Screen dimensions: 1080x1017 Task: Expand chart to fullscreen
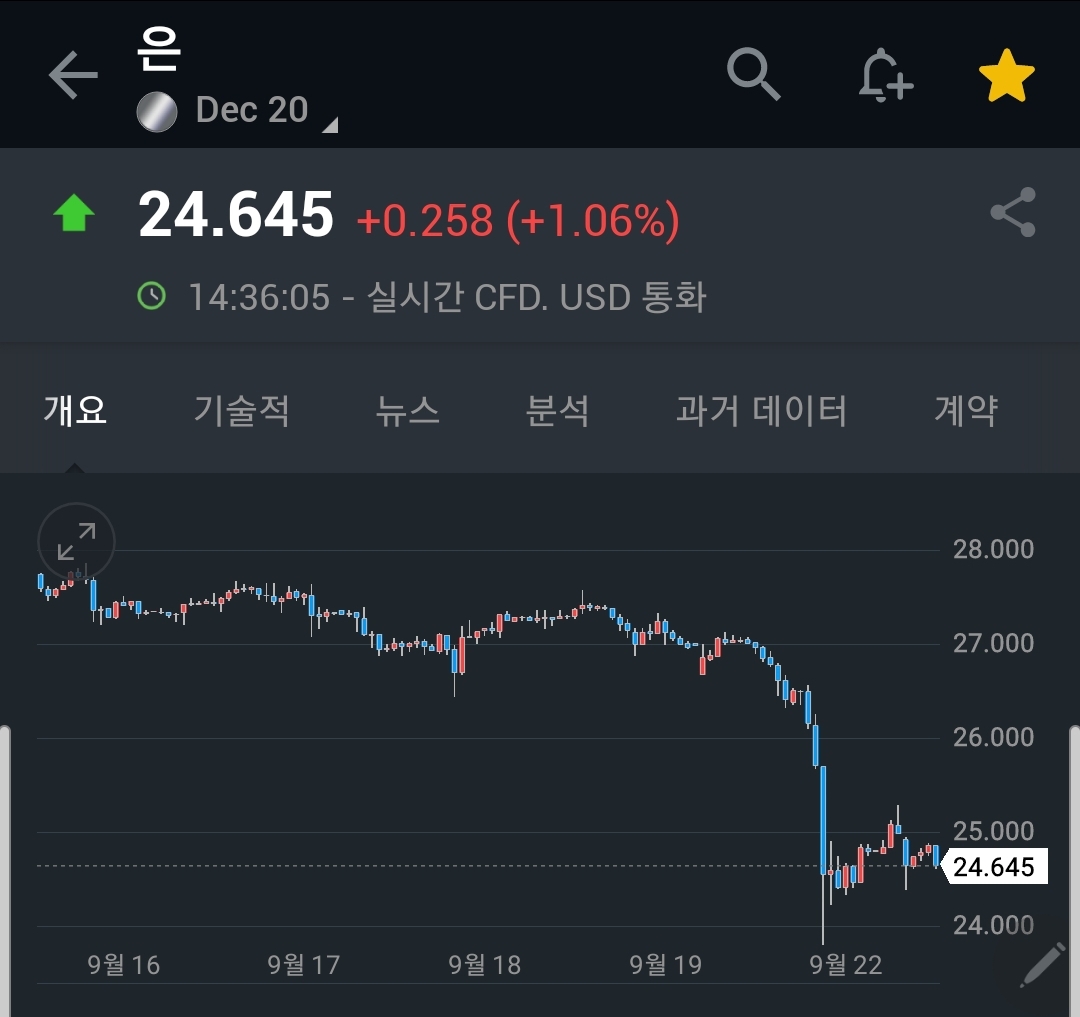pyautogui.click(x=76, y=541)
